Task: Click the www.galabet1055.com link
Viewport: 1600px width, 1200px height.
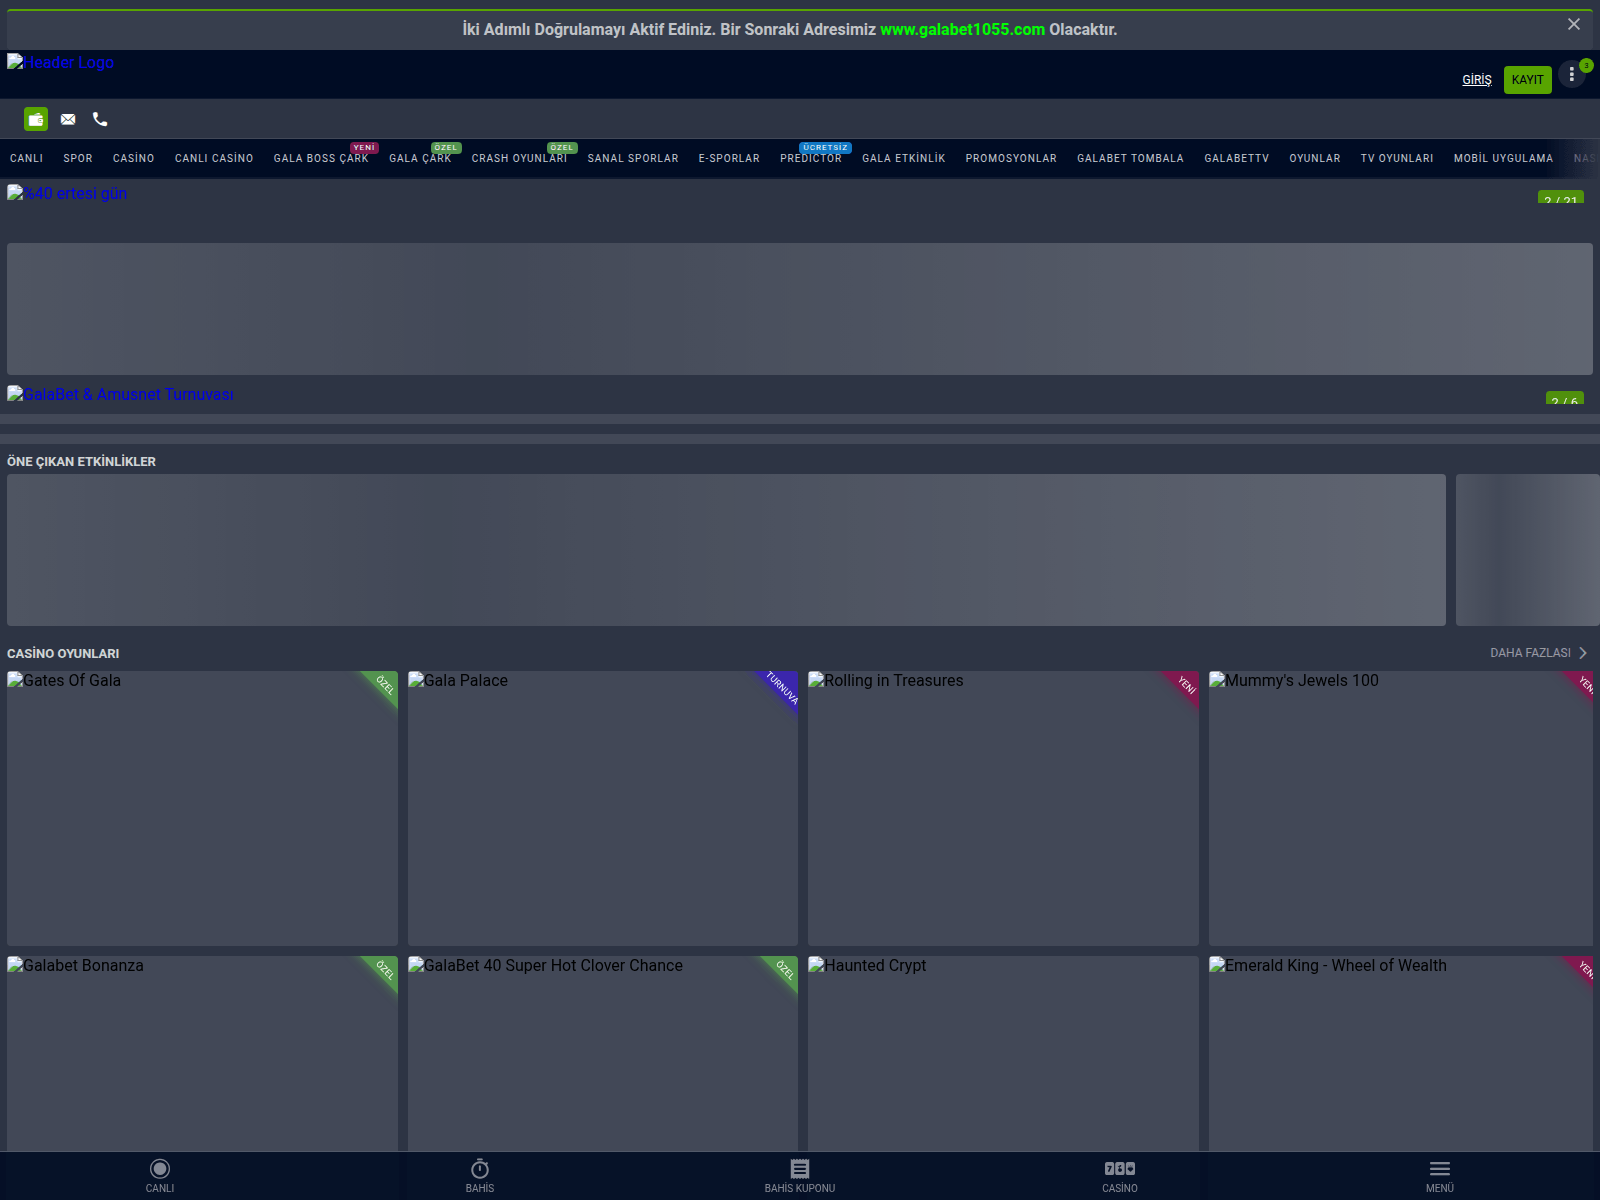Action: click(x=961, y=29)
